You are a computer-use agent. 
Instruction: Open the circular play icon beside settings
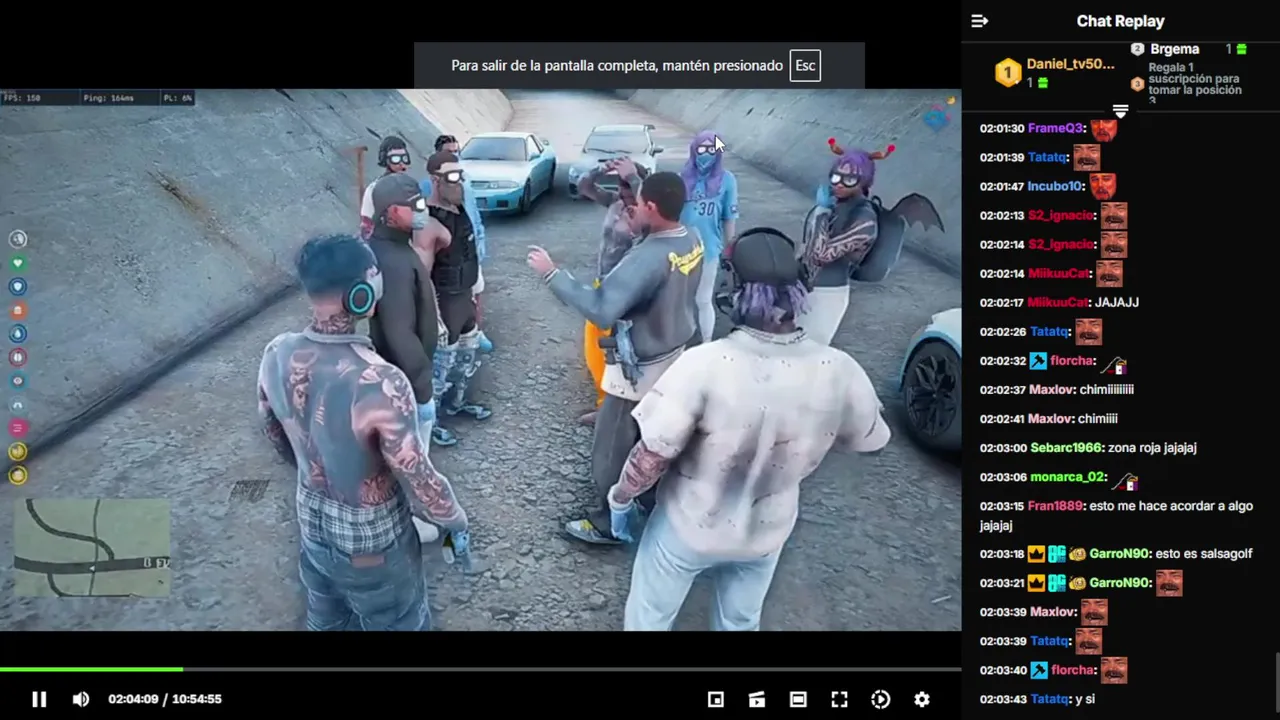[x=881, y=699]
